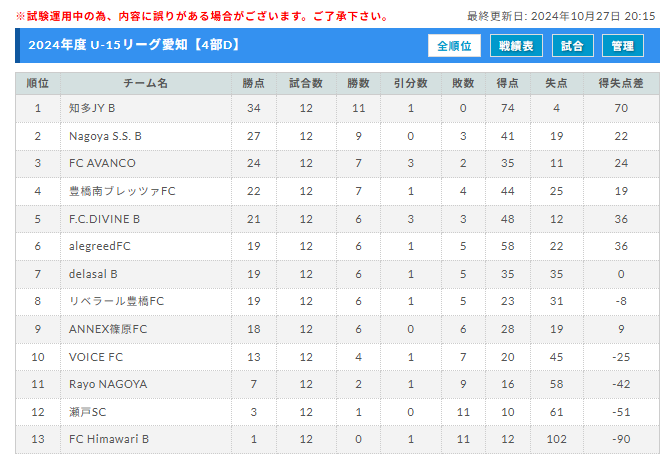Click the 得失点差 column header
This screenshot has width=670, height=458.
pos(621,83)
